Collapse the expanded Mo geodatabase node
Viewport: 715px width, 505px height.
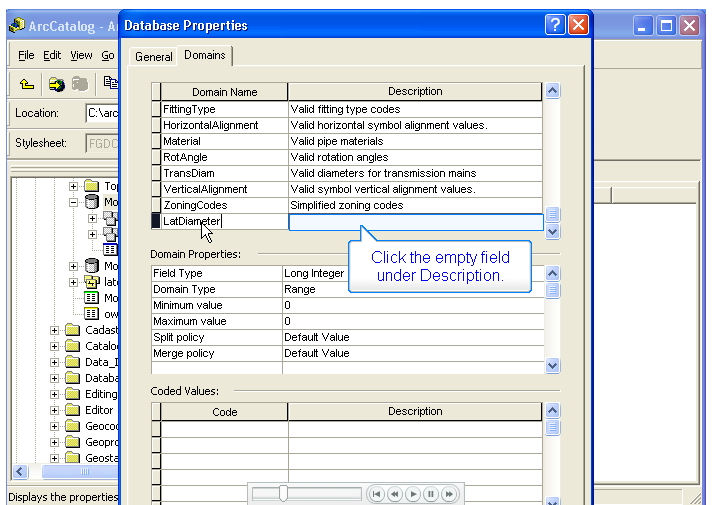pyautogui.click(x=73, y=203)
